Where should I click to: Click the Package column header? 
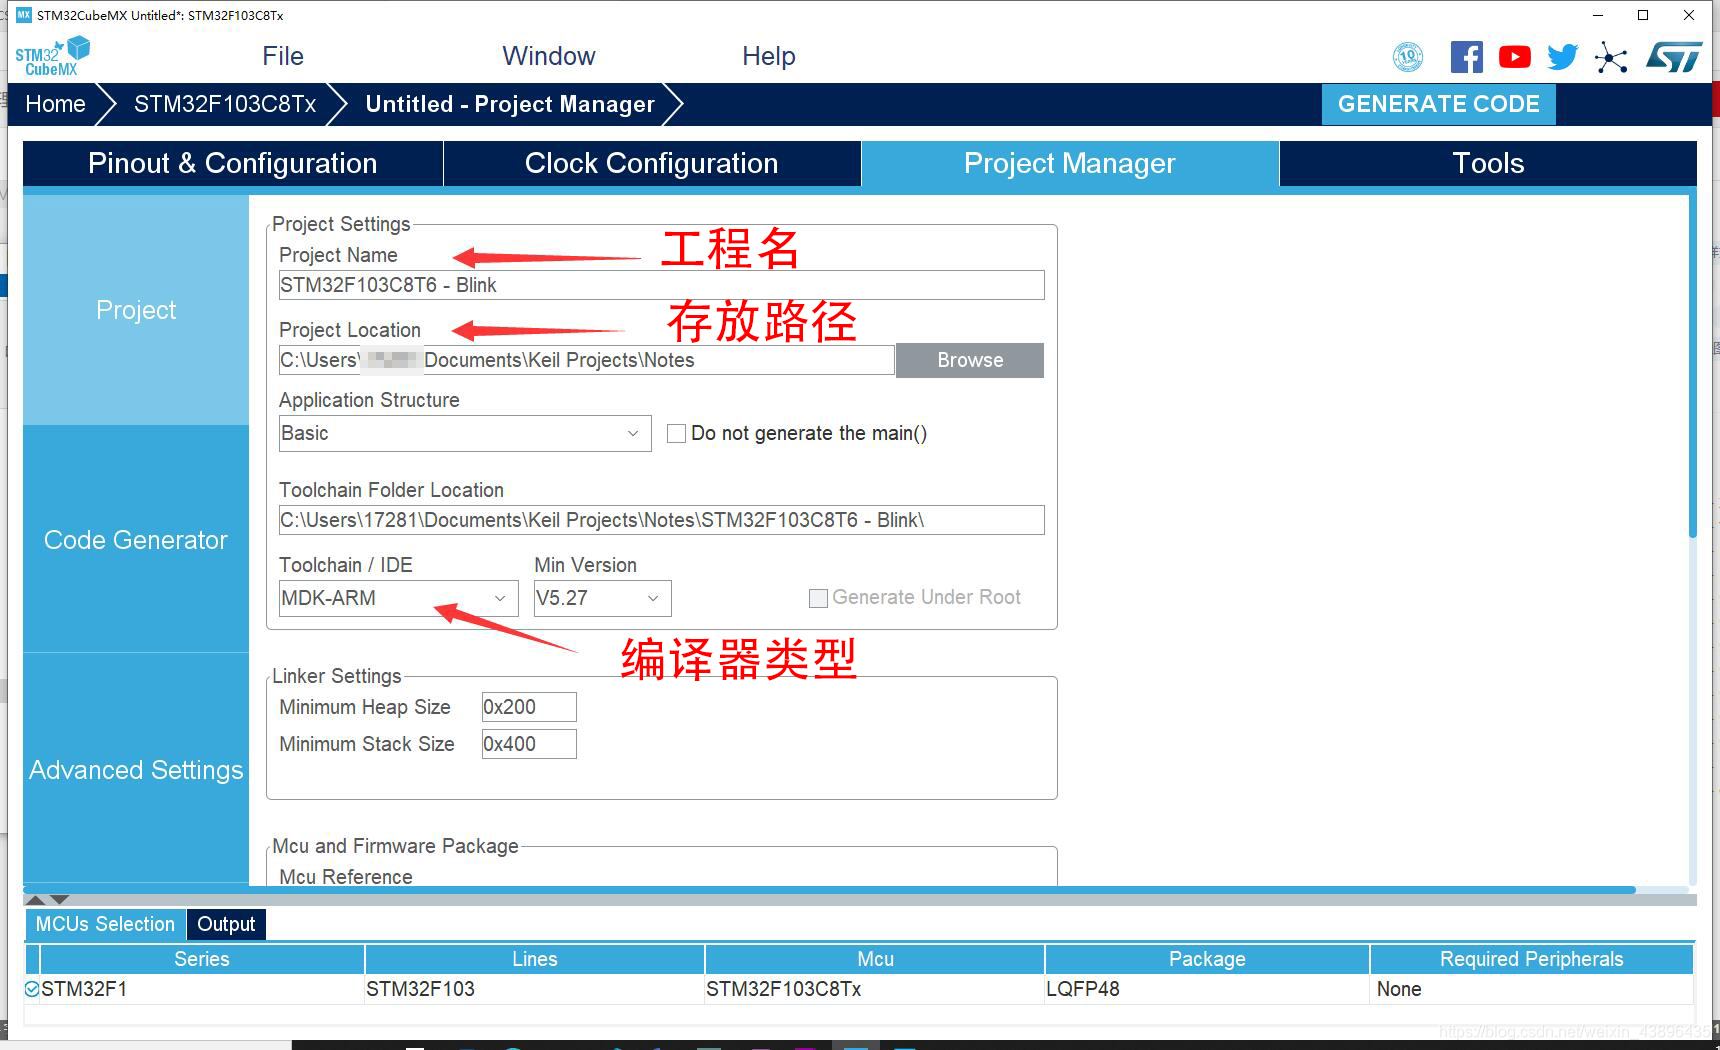pyautogui.click(x=1207, y=959)
